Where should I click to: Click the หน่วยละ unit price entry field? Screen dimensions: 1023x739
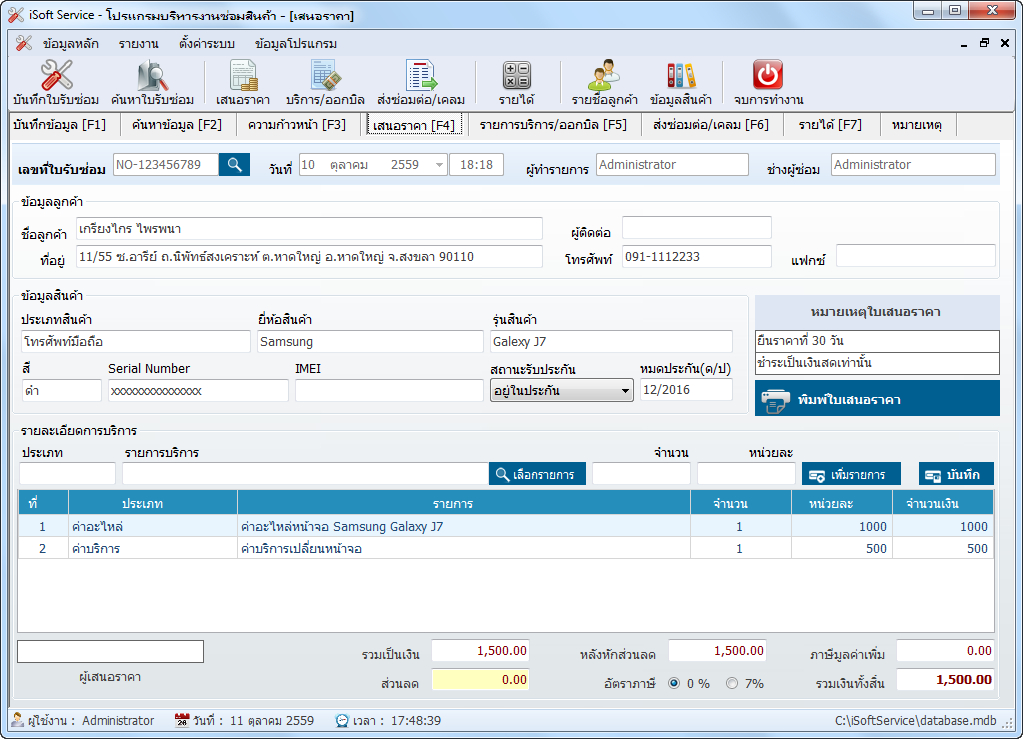point(746,474)
